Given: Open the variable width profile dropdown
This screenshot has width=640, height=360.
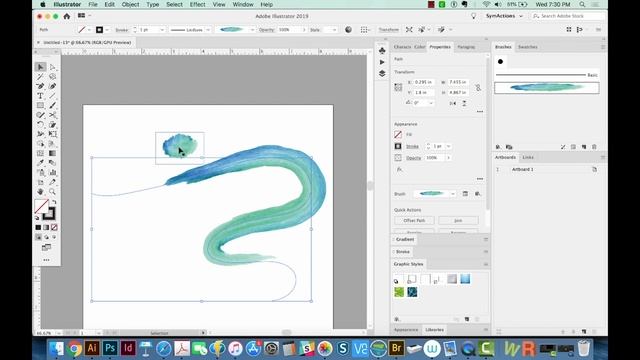Looking at the screenshot, I should [x=208, y=30].
